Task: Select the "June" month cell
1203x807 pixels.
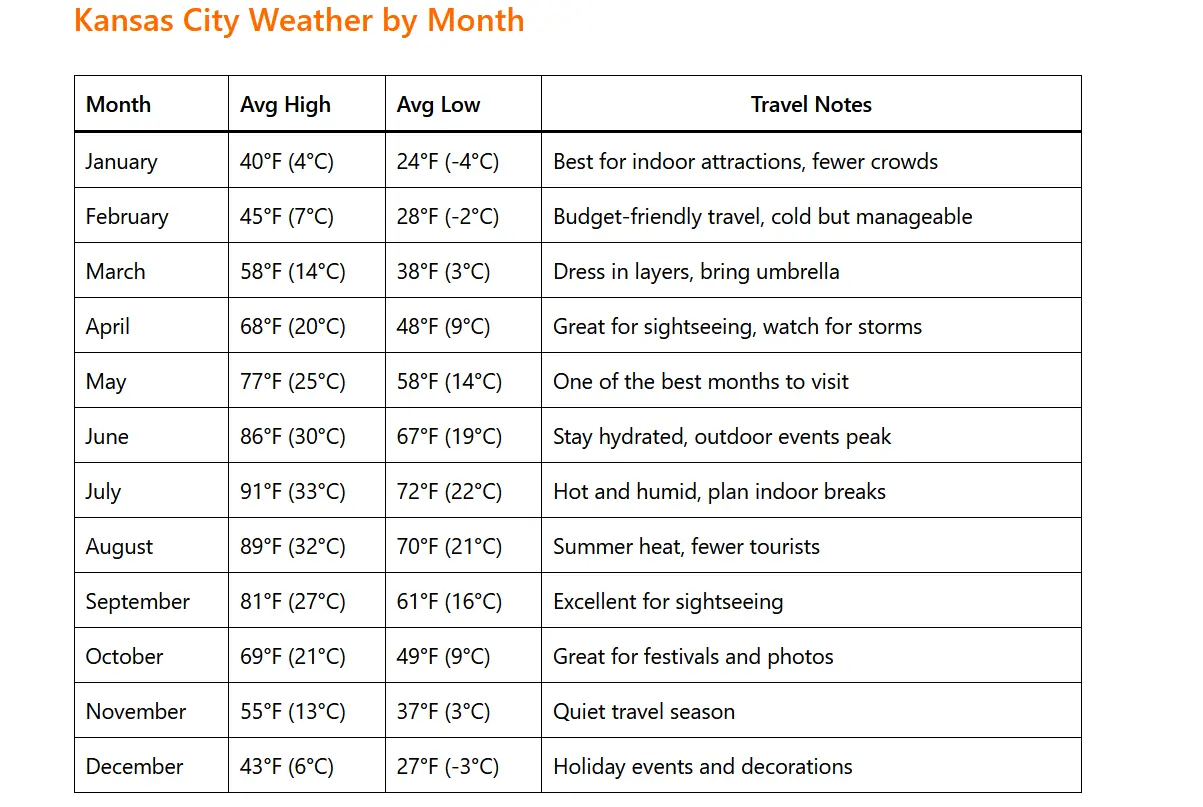Action: [107, 437]
